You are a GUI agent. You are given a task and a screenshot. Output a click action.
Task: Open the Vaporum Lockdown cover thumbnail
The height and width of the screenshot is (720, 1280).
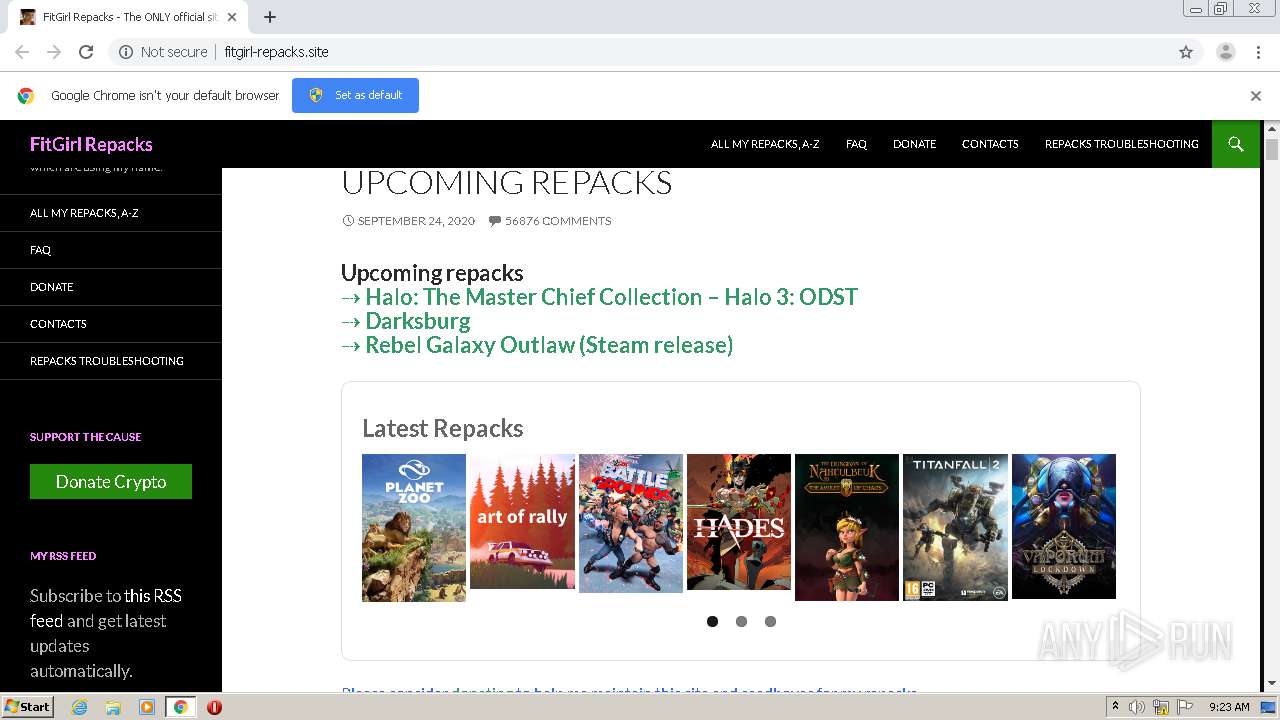(1064, 526)
